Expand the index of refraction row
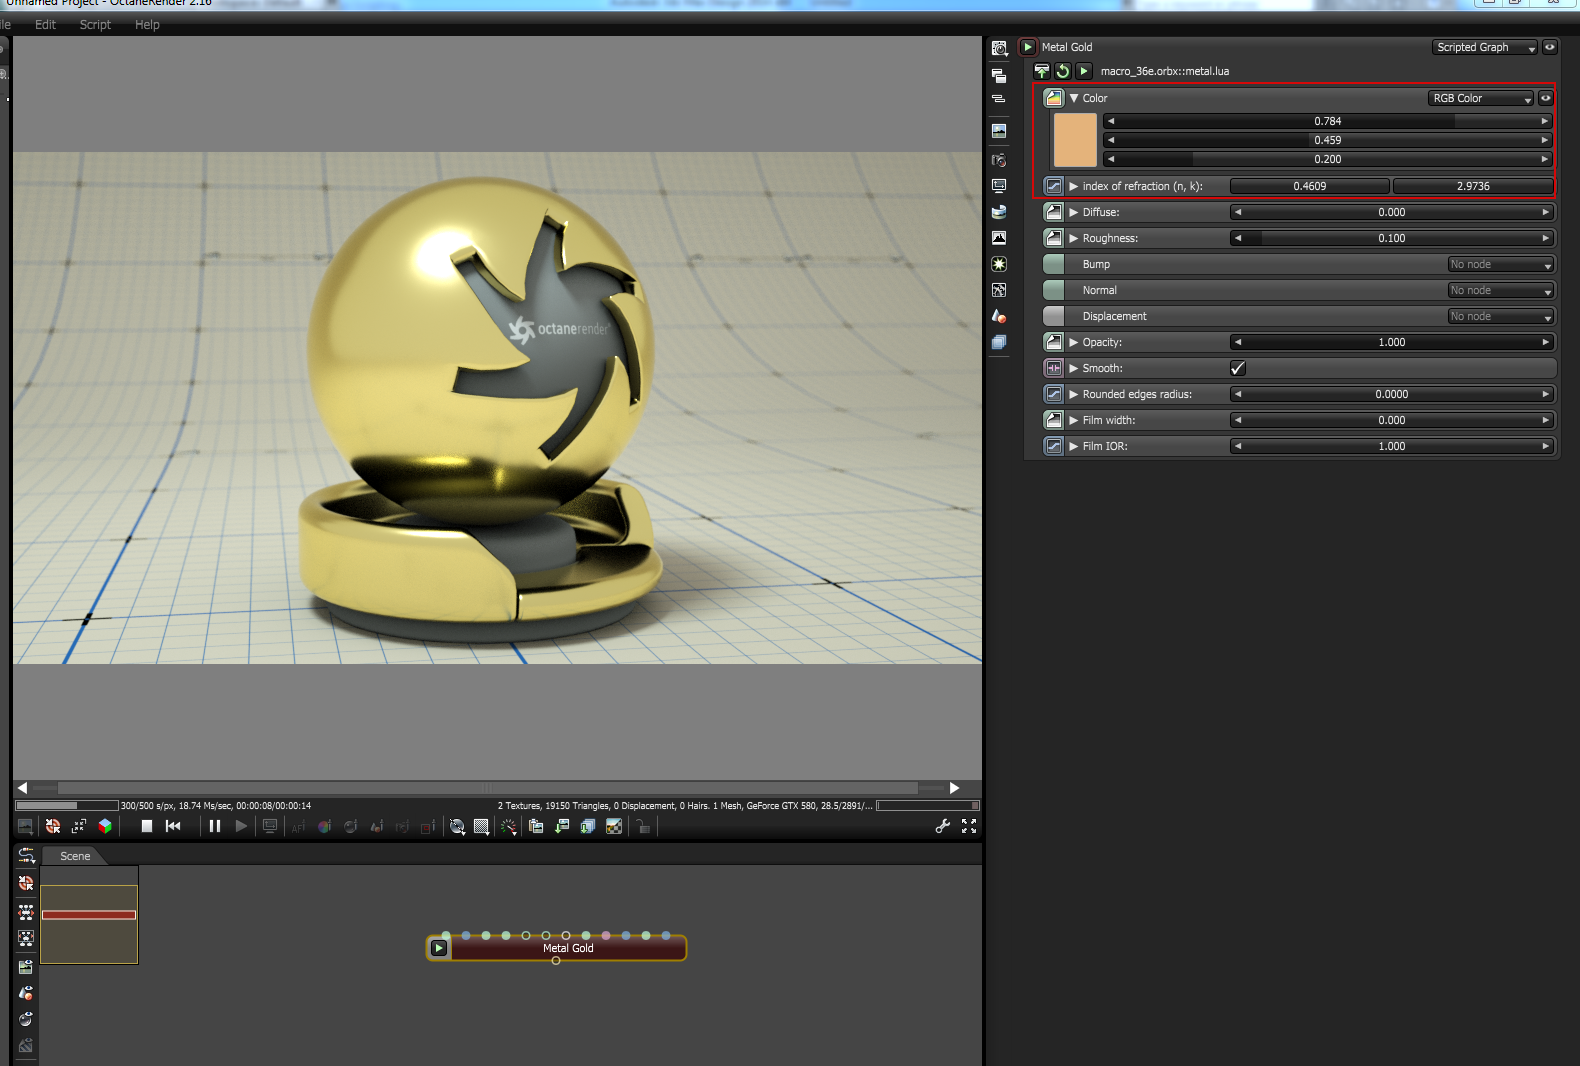The width and height of the screenshot is (1580, 1066). [x=1074, y=186]
